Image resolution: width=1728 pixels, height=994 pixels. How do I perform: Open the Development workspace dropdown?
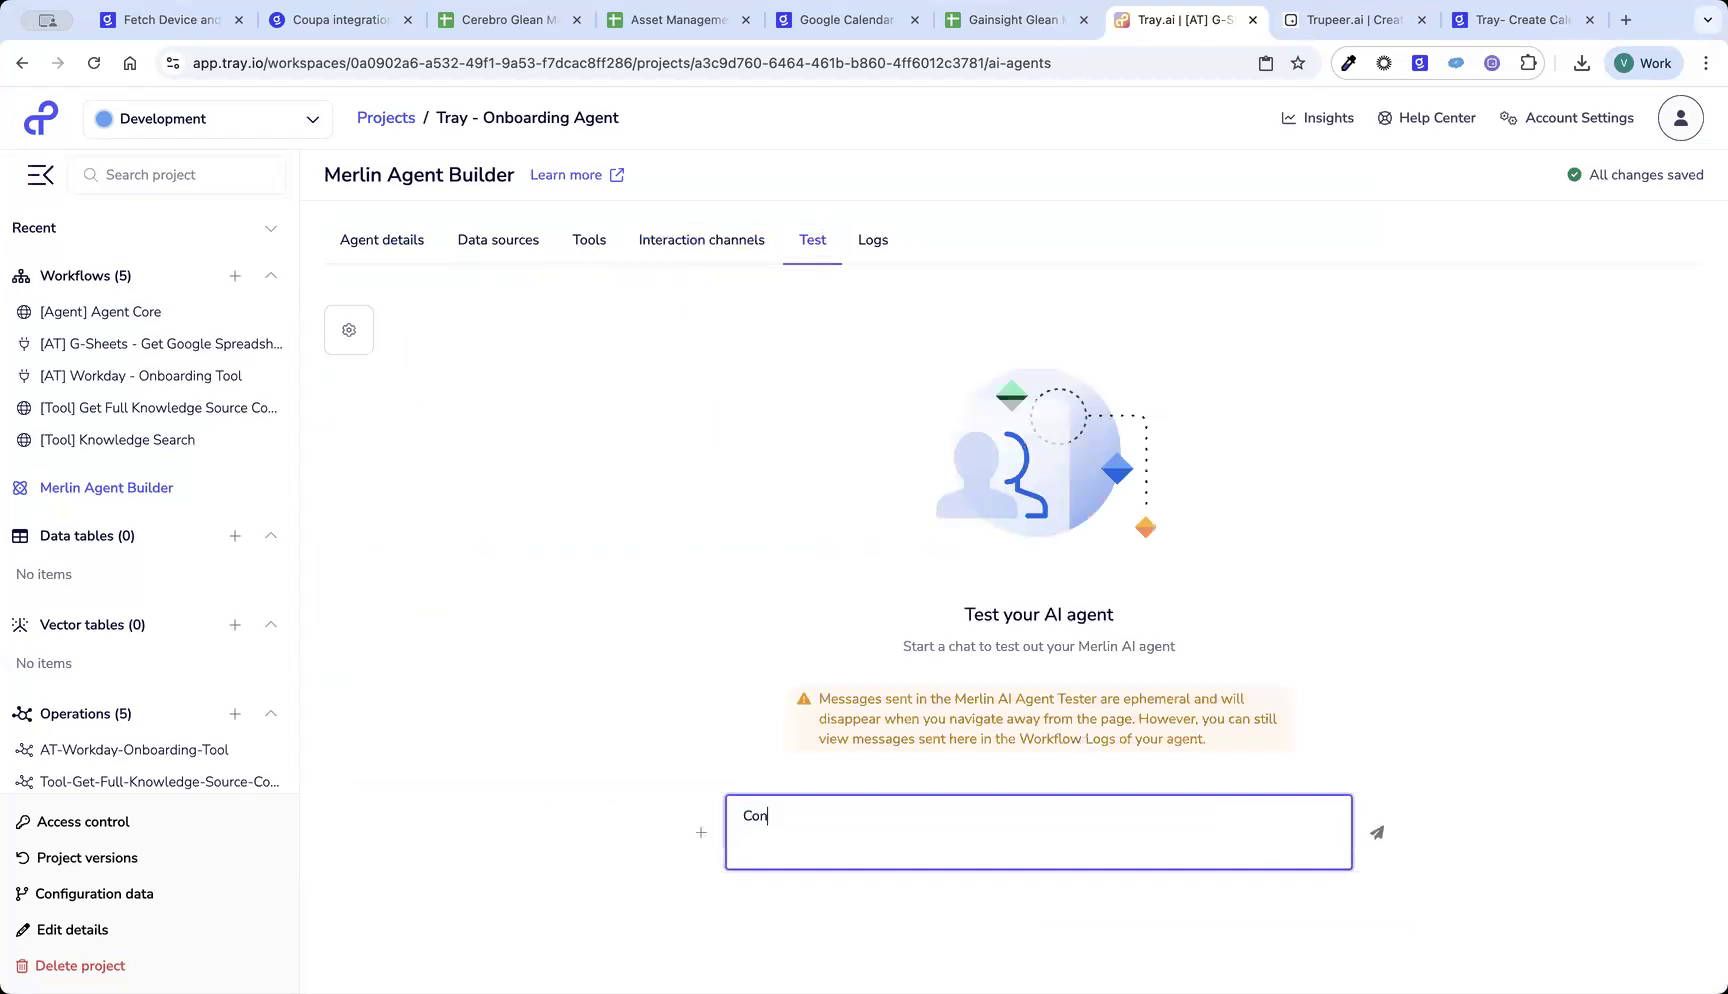point(207,118)
